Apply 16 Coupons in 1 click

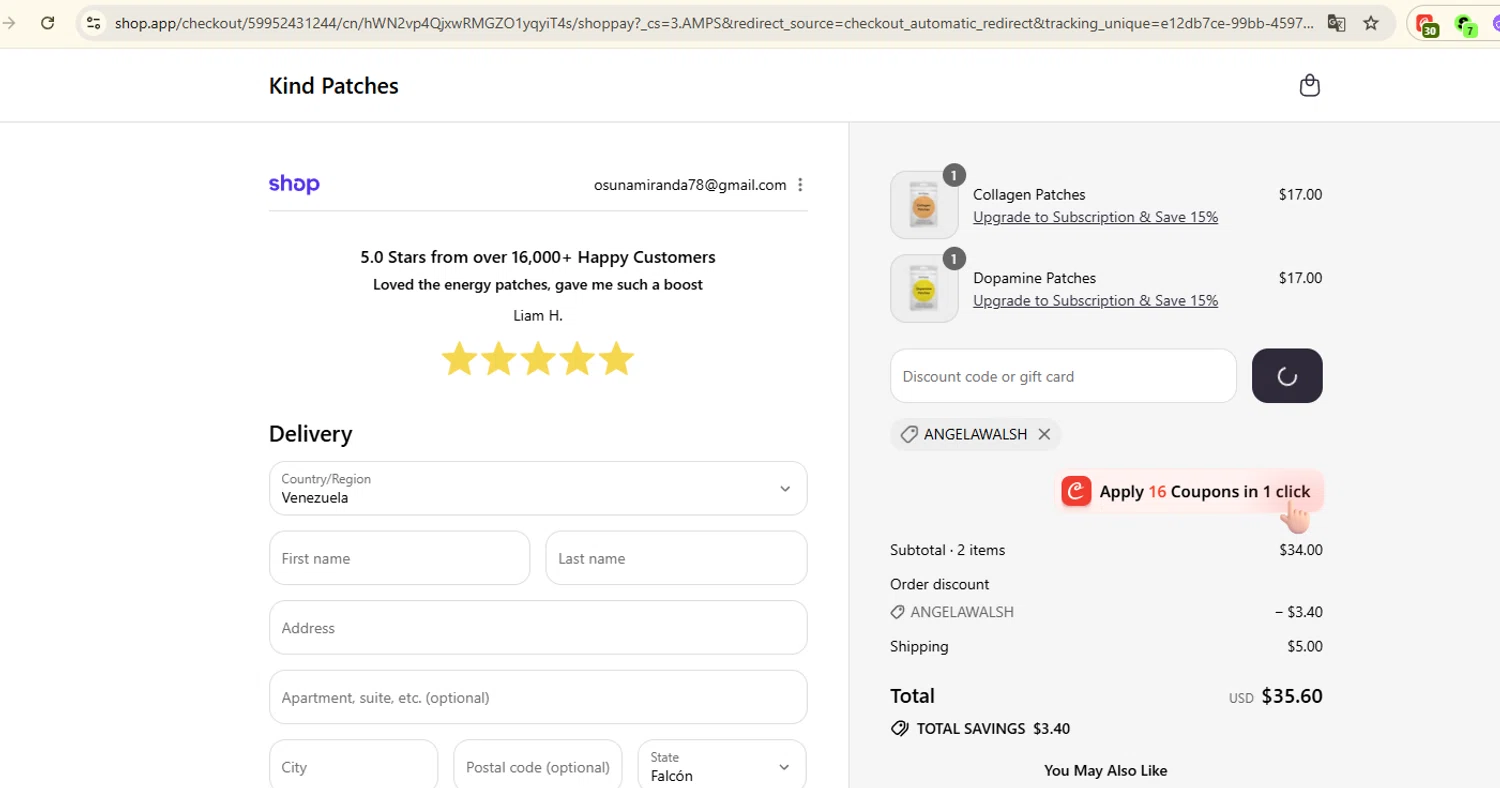pyautogui.click(x=1190, y=491)
